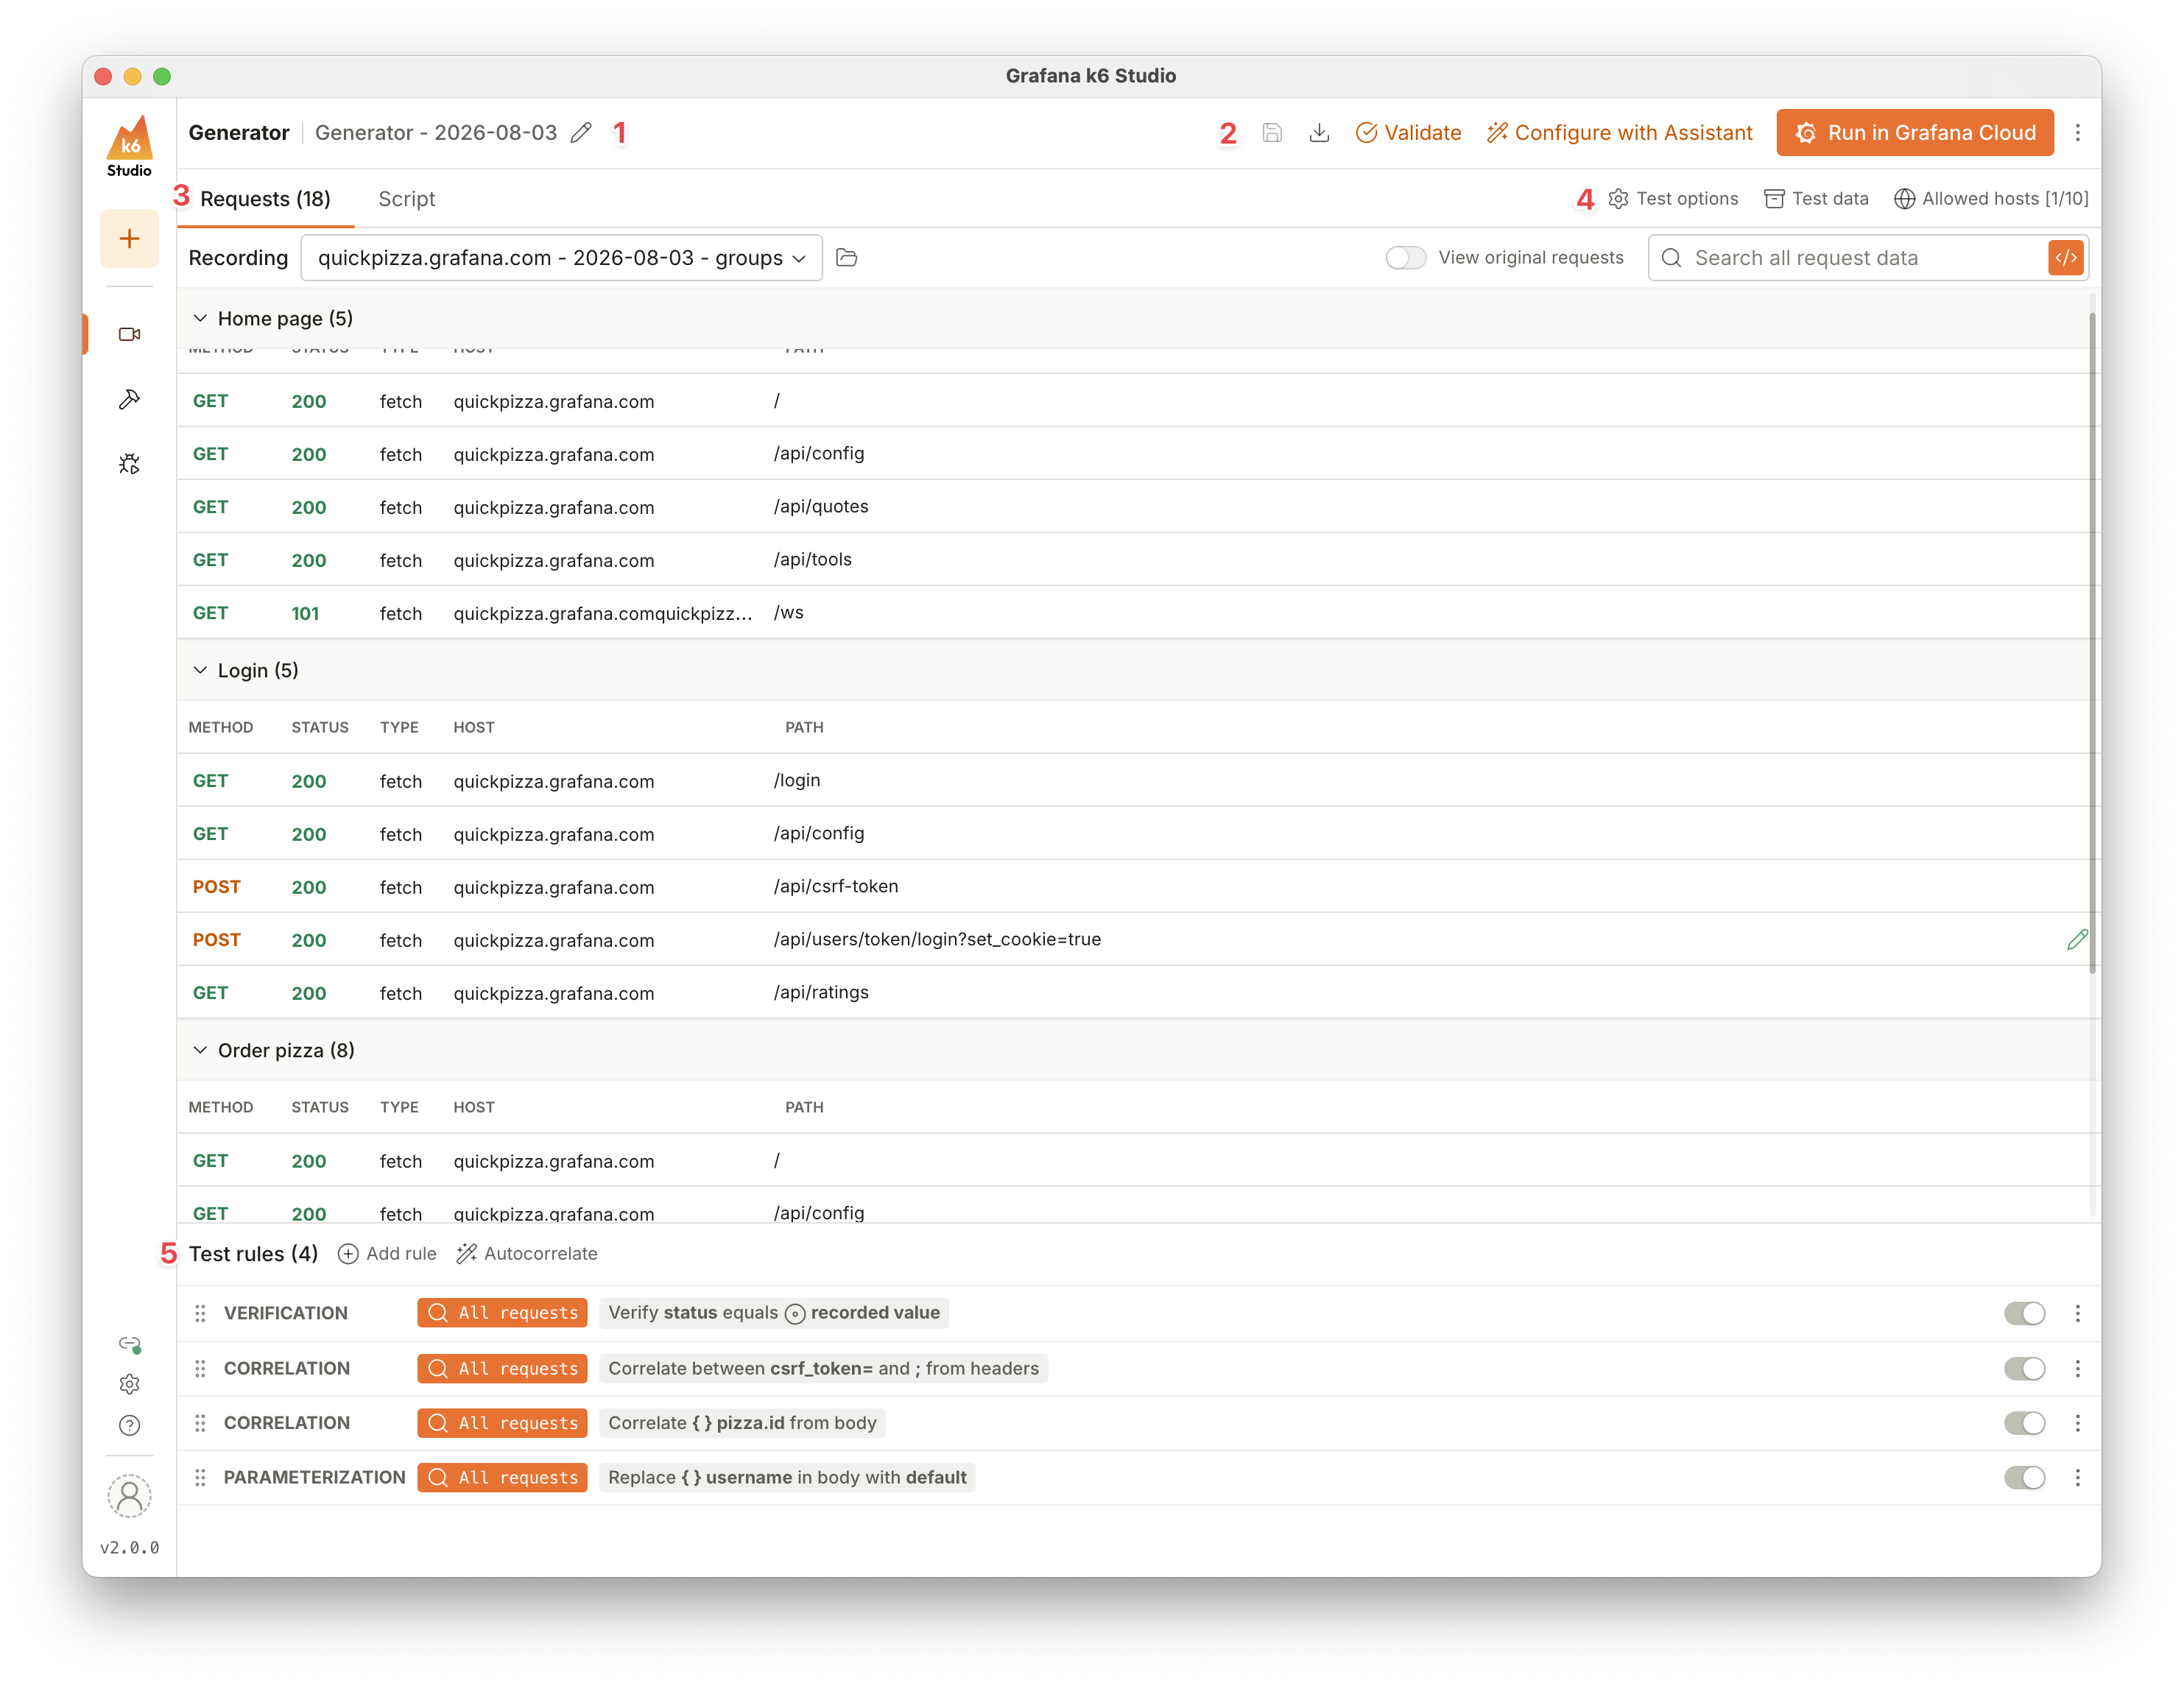Click the Correlate pizza.id from body description
The width and height of the screenshot is (2184, 1686).
point(742,1423)
